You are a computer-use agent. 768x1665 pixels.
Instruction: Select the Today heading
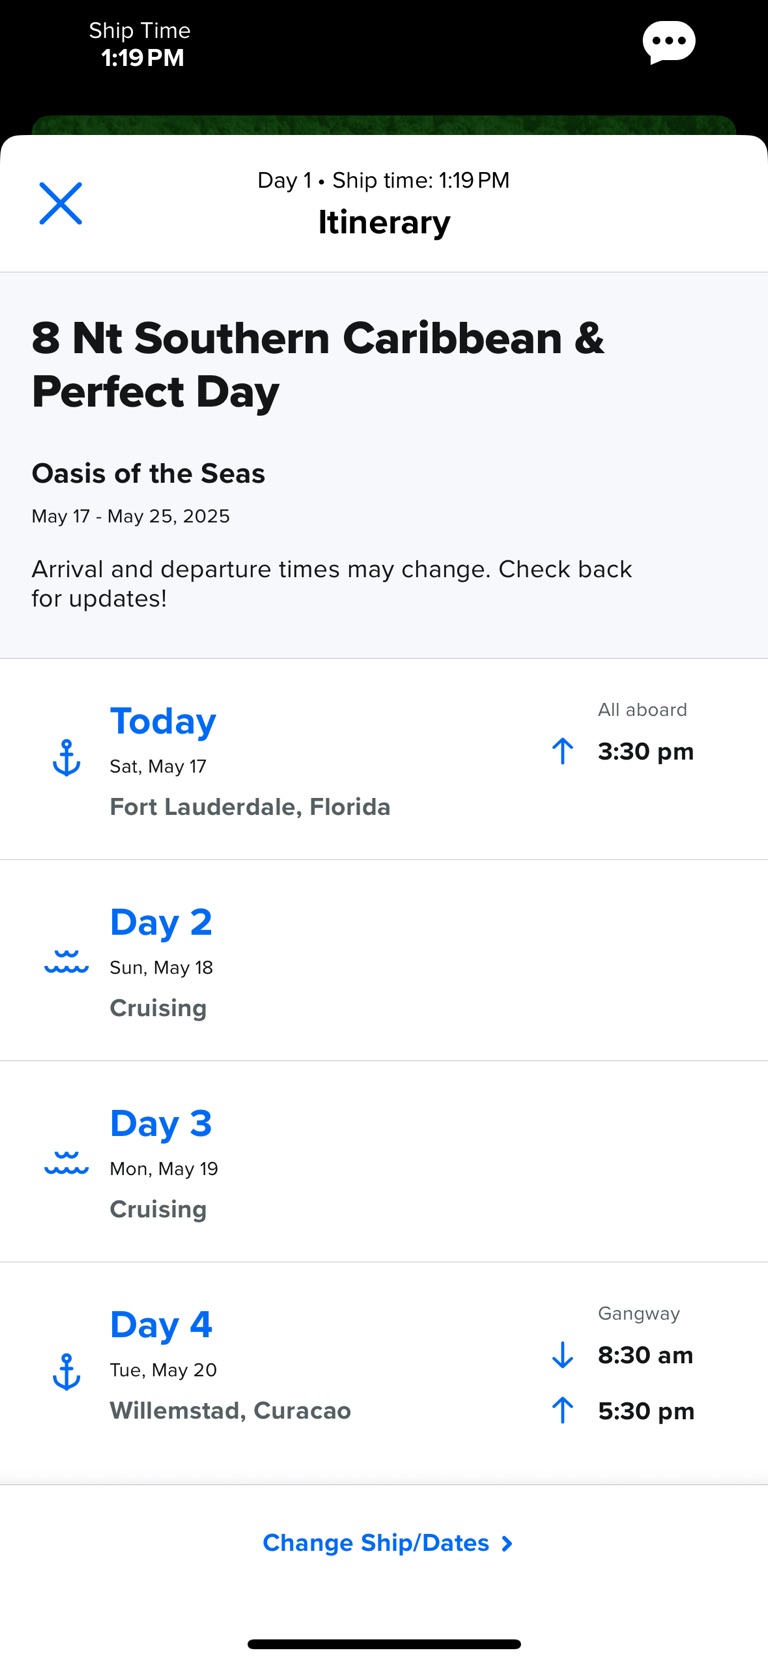tap(163, 721)
